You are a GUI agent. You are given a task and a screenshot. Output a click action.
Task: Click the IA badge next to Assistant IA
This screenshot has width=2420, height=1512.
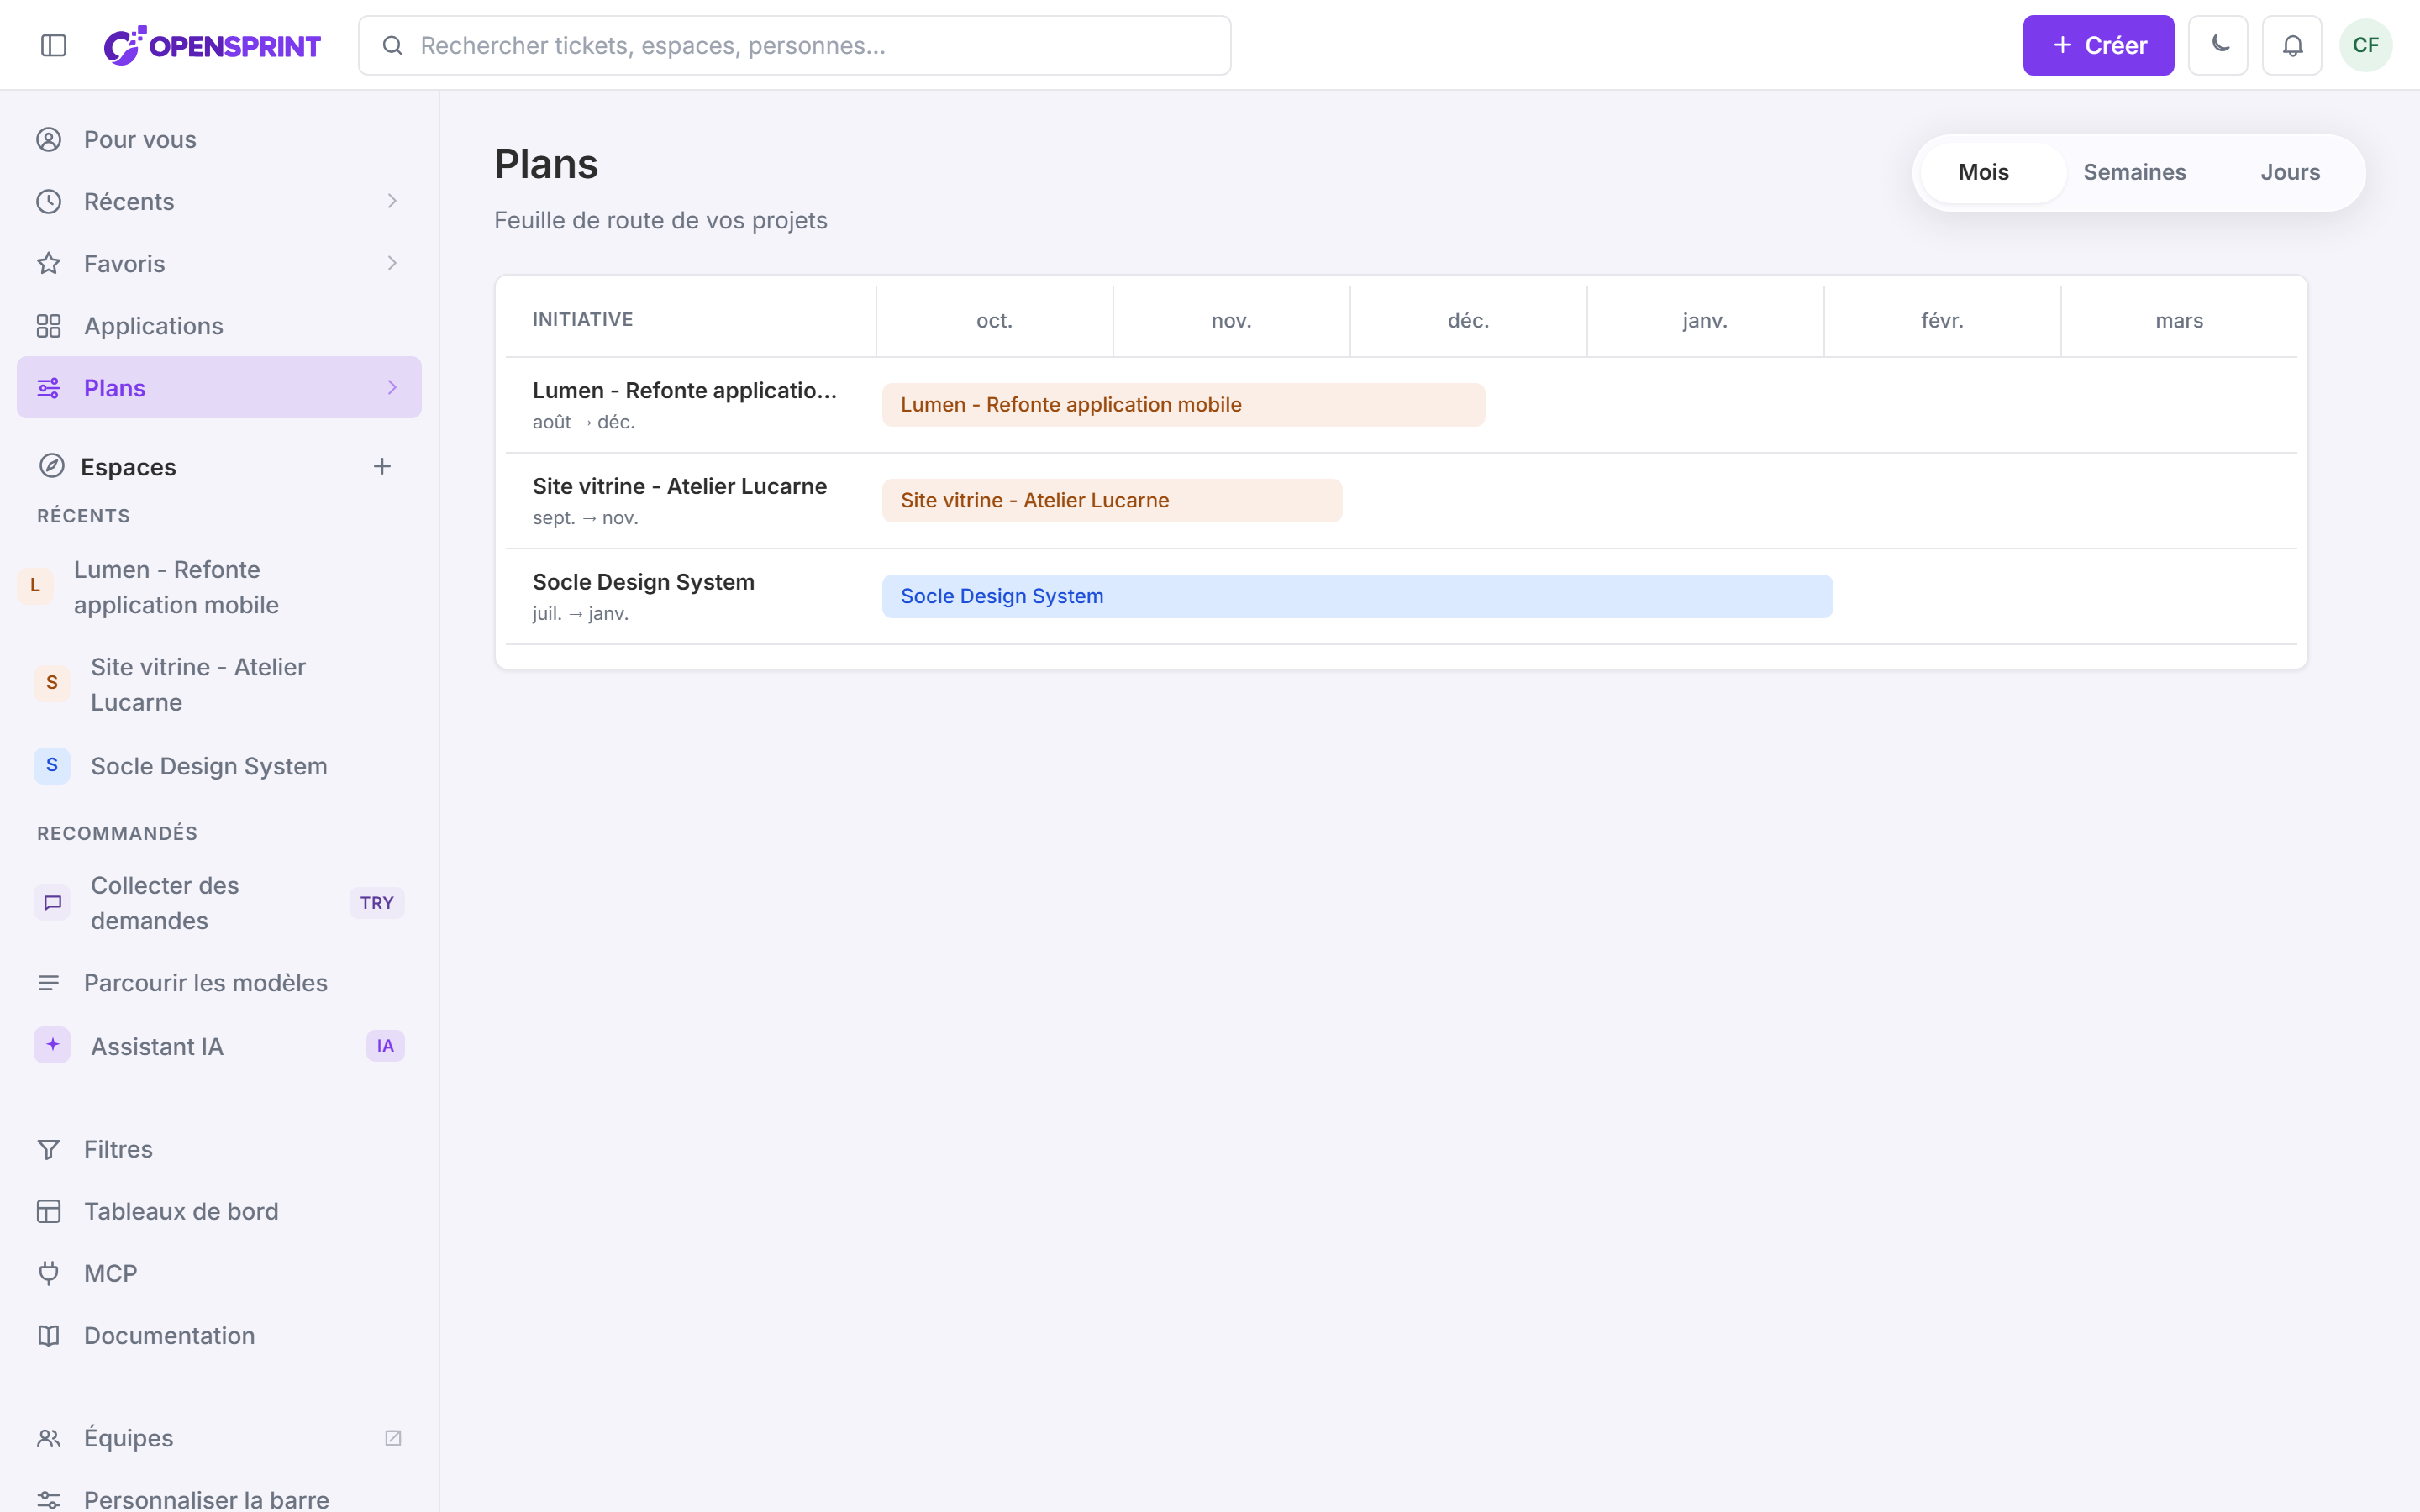pos(385,1046)
